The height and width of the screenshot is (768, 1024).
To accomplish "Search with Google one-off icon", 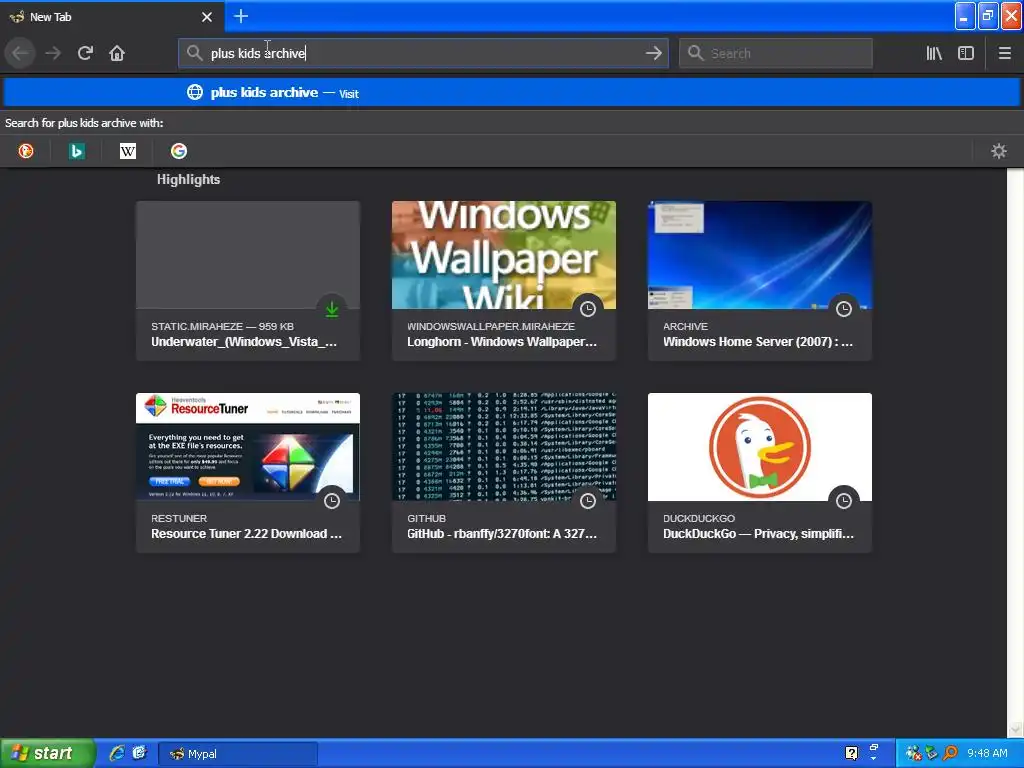I will [179, 151].
